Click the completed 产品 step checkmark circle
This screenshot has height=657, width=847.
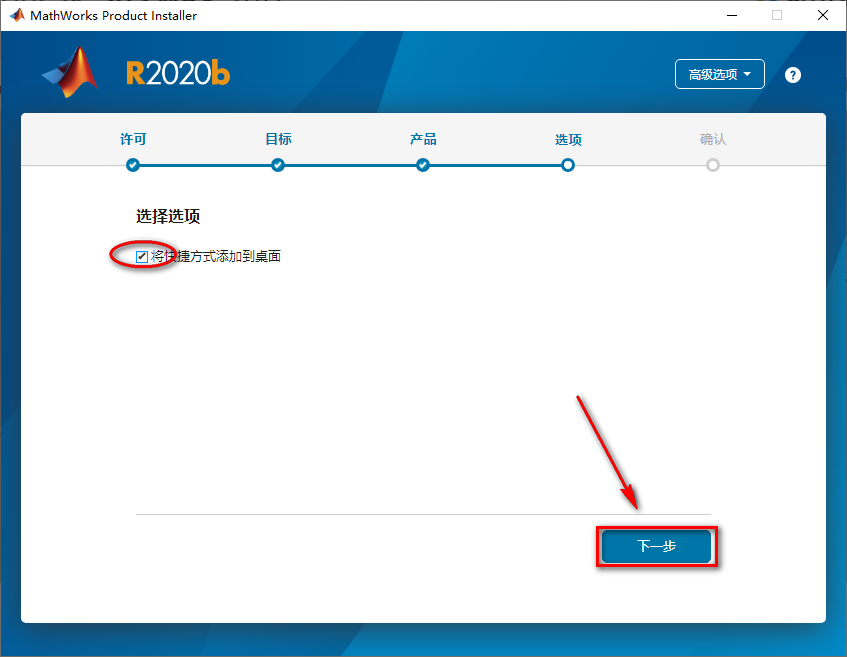423,165
